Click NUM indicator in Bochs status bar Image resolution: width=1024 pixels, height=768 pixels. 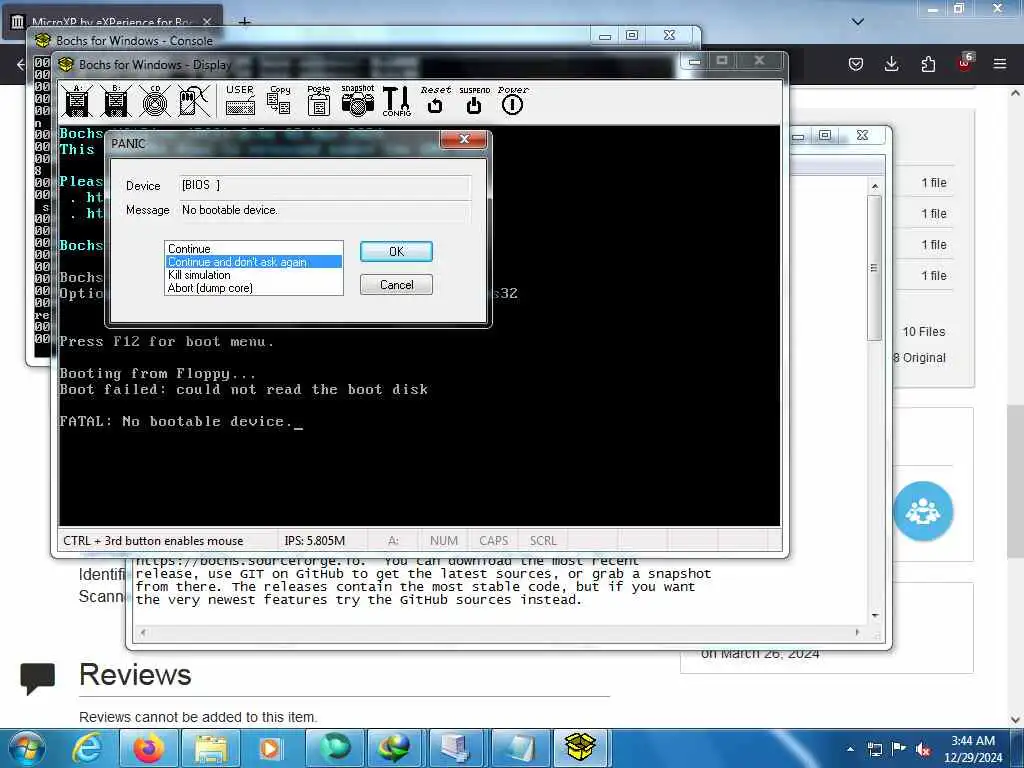443,541
